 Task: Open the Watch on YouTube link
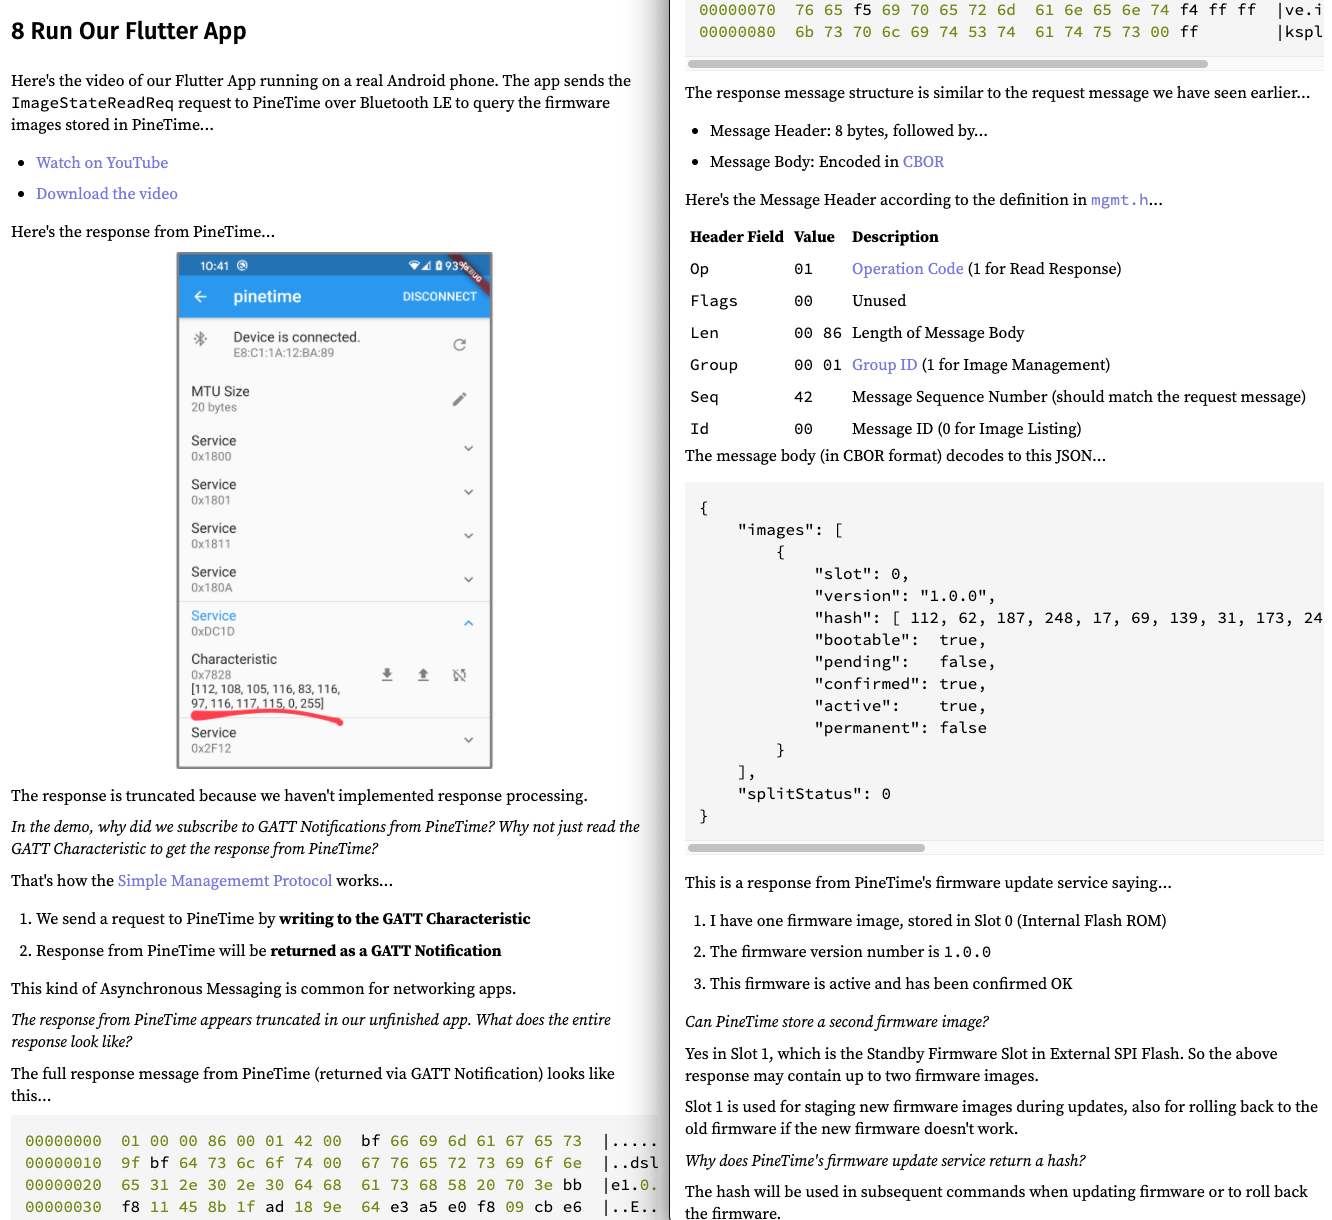(102, 163)
